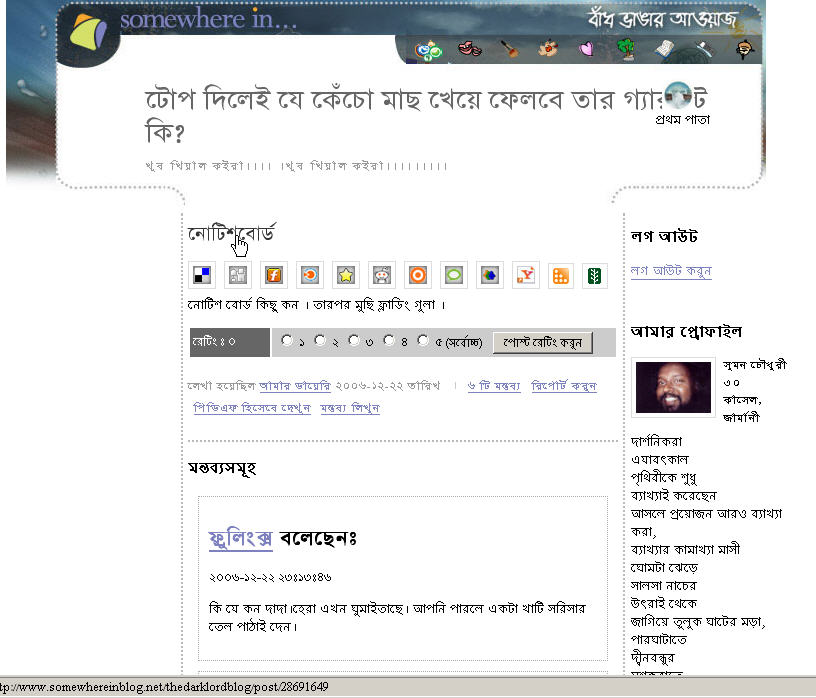Click the paint brush icon in header
The width and height of the screenshot is (816, 698).
(509, 49)
